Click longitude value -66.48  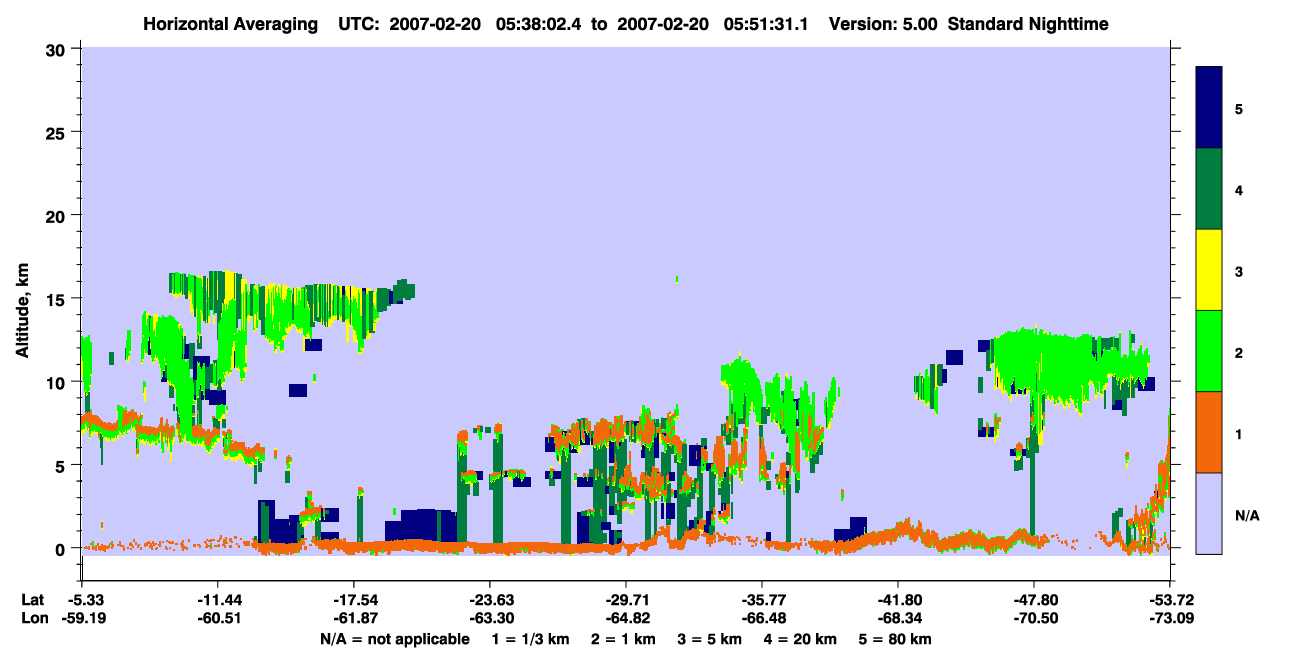pyautogui.click(x=762, y=618)
